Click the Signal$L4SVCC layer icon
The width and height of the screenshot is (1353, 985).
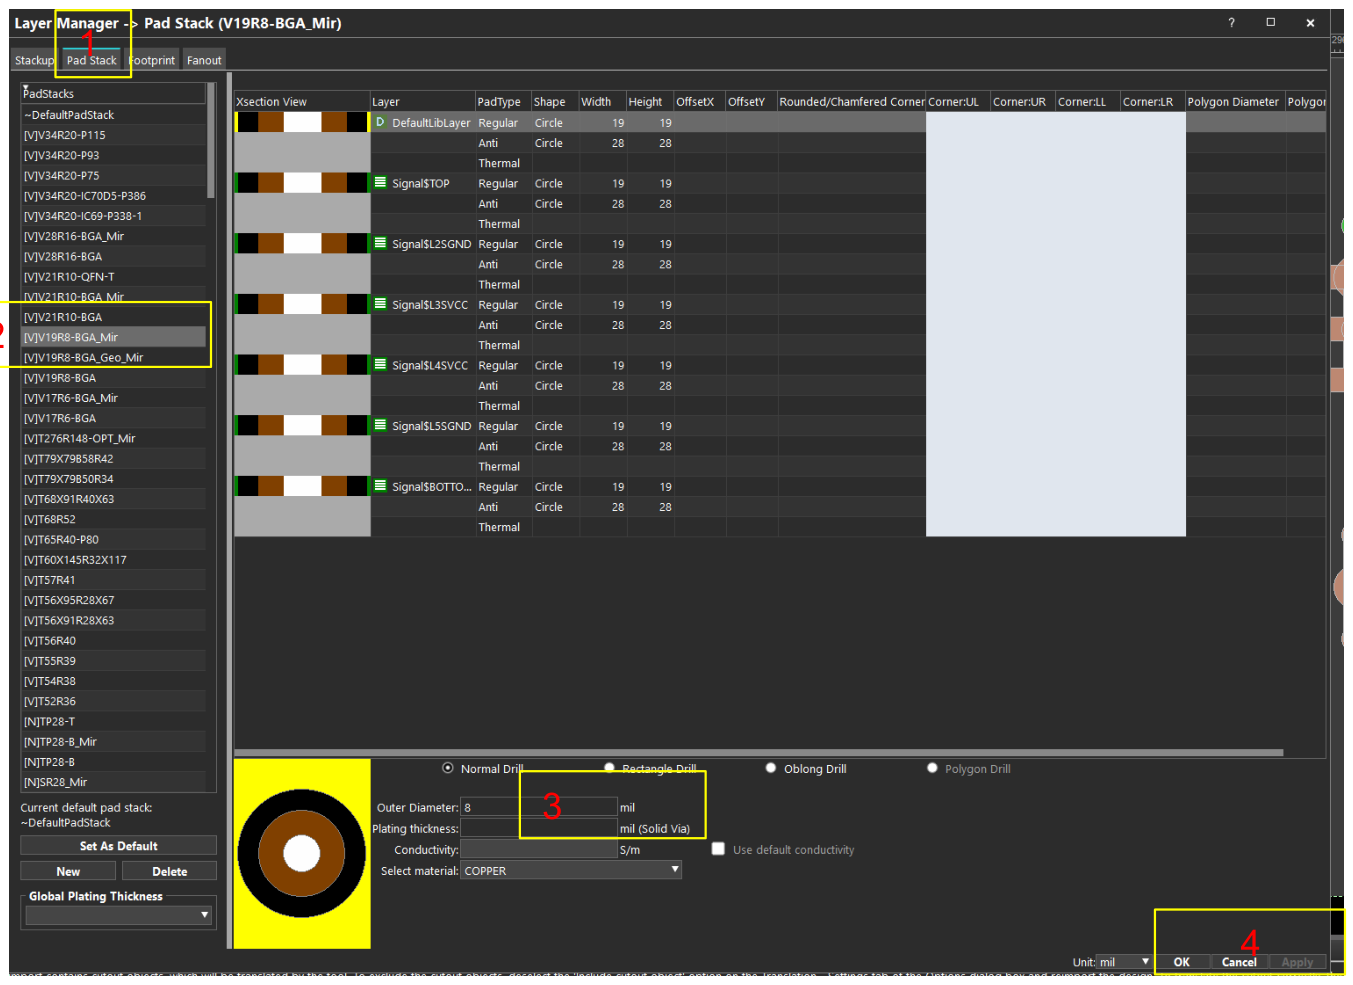[x=380, y=365]
